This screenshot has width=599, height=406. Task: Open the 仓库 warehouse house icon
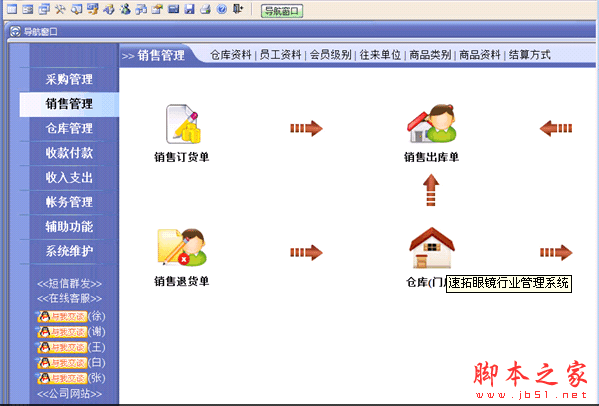coord(432,247)
